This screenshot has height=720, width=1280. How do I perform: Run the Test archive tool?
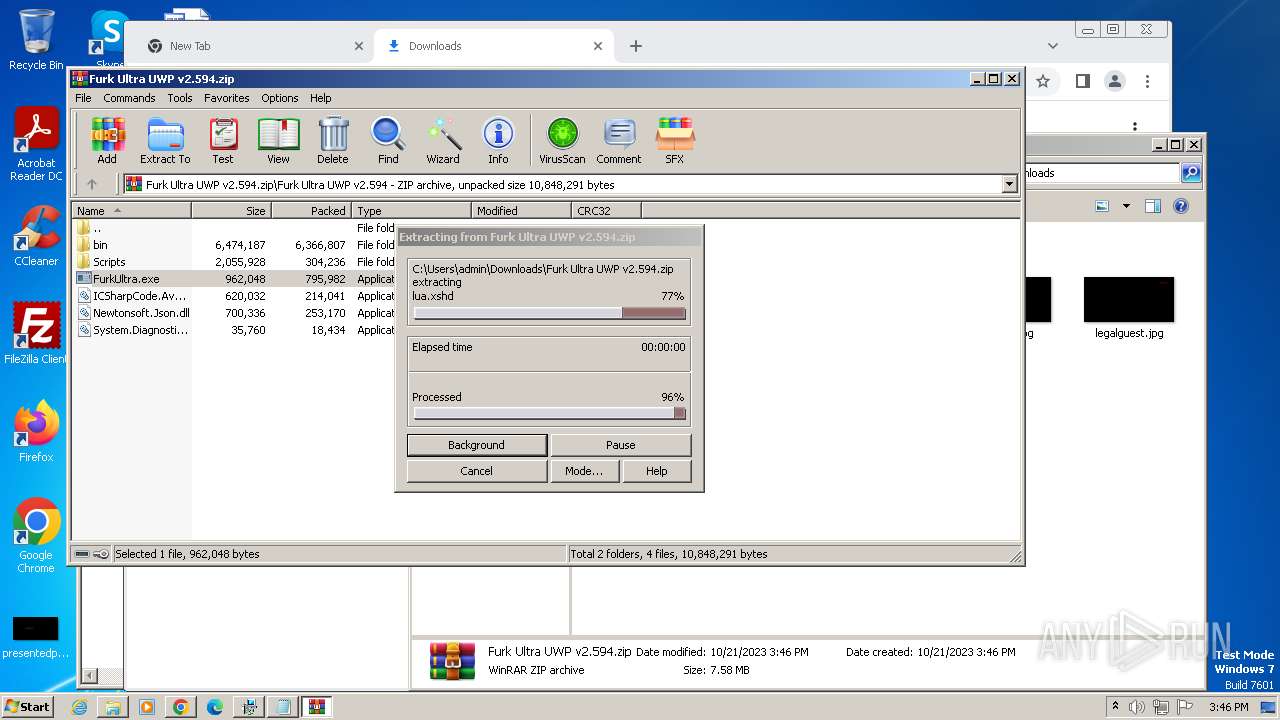(x=223, y=141)
